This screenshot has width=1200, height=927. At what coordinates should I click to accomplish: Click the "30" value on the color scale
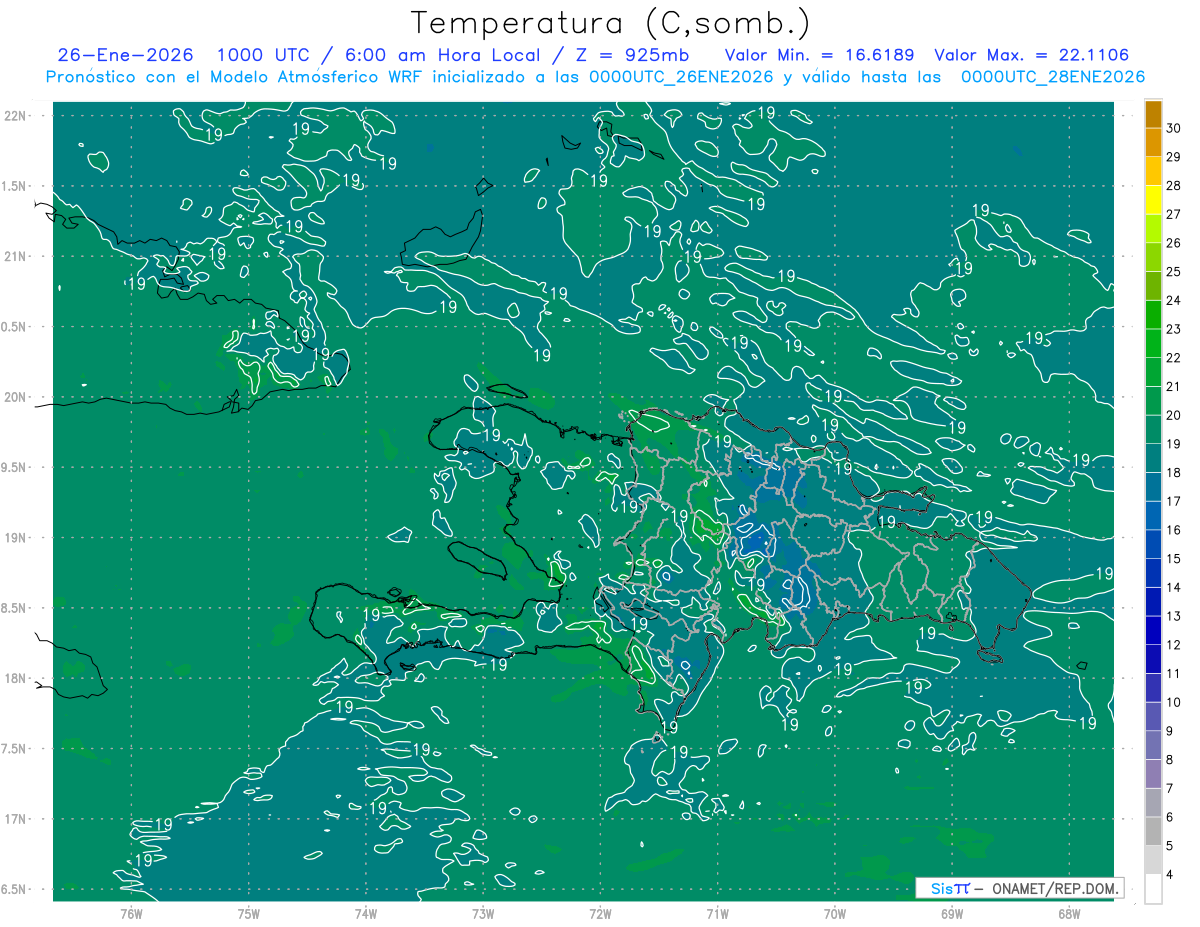pyautogui.click(x=1174, y=128)
